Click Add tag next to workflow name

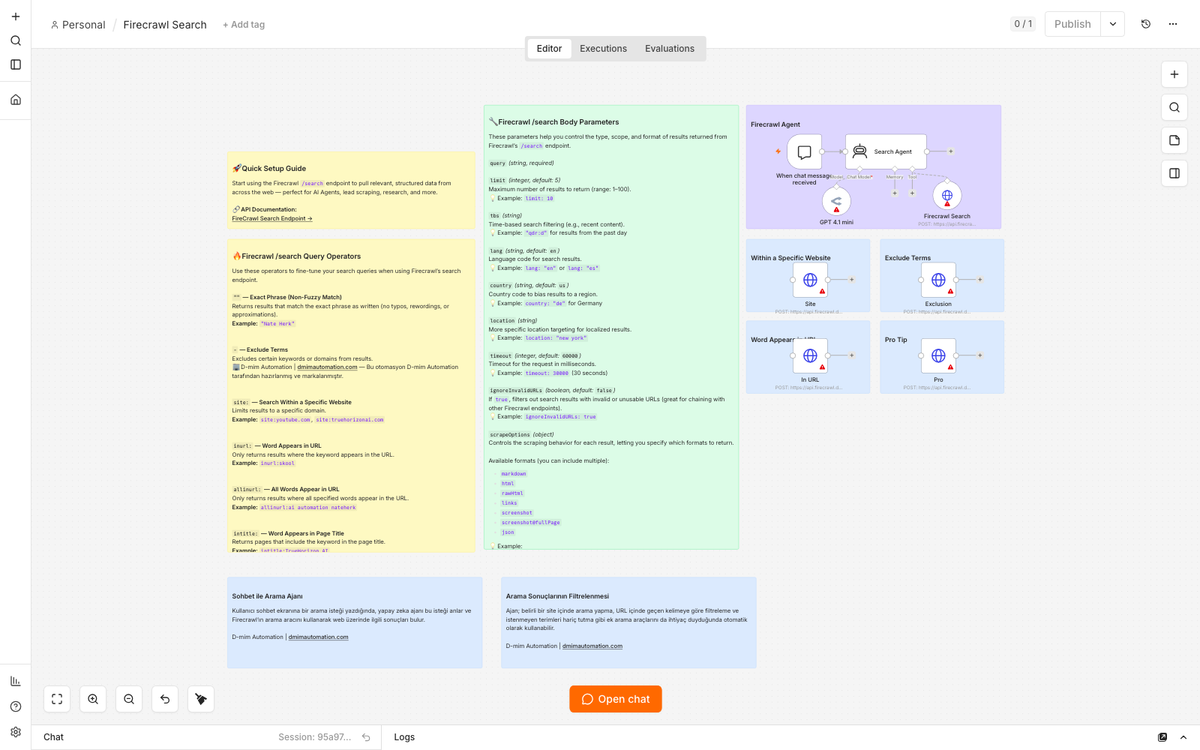click(243, 25)
